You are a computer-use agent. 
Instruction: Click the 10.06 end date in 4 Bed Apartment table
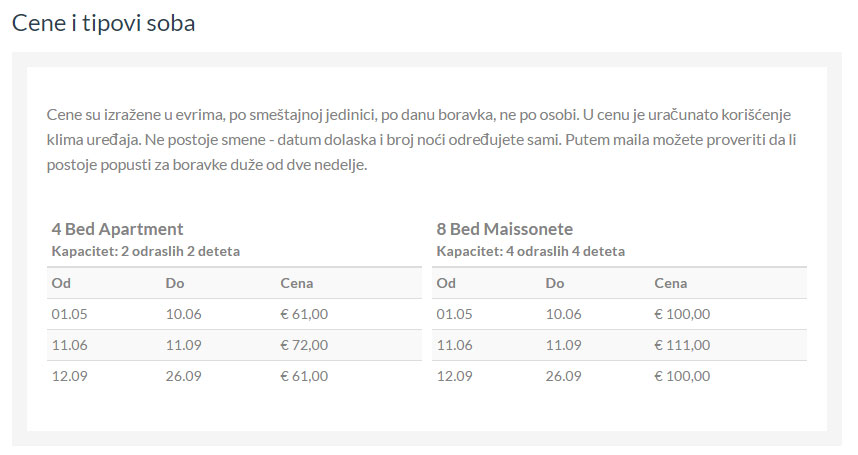pyautogui.click(x=183, y=314)
